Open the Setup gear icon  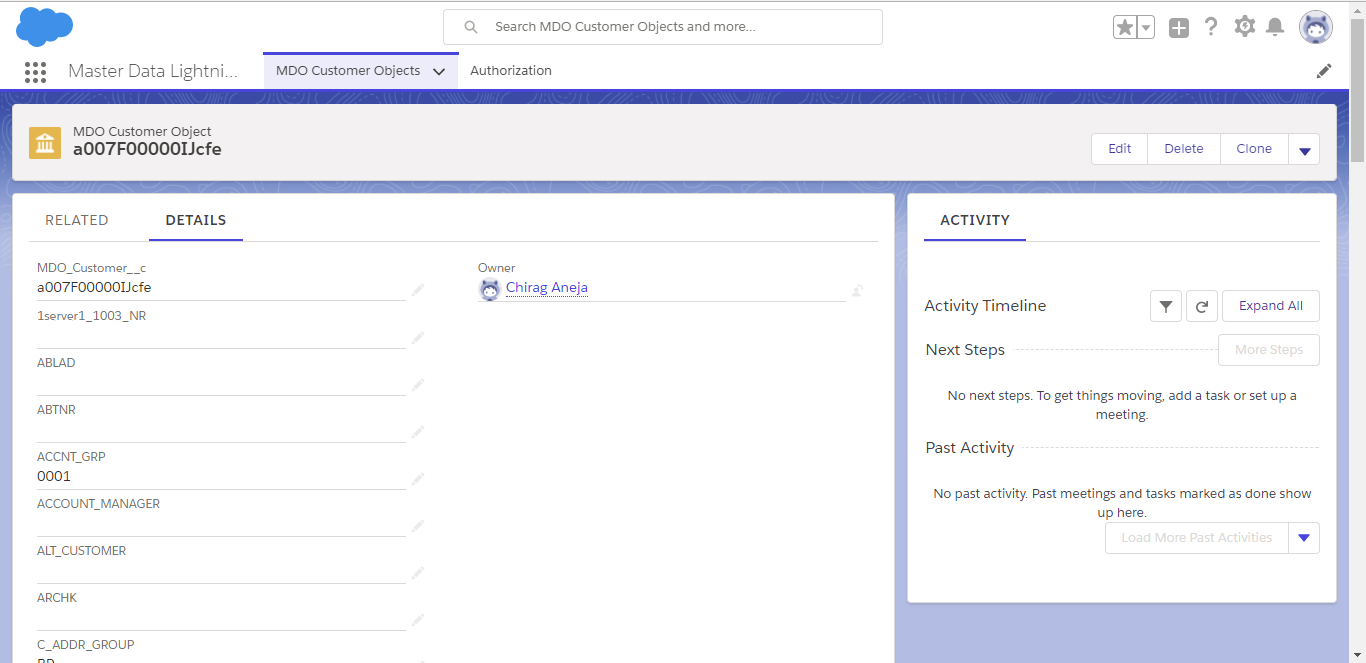[x=1244, y=27]
